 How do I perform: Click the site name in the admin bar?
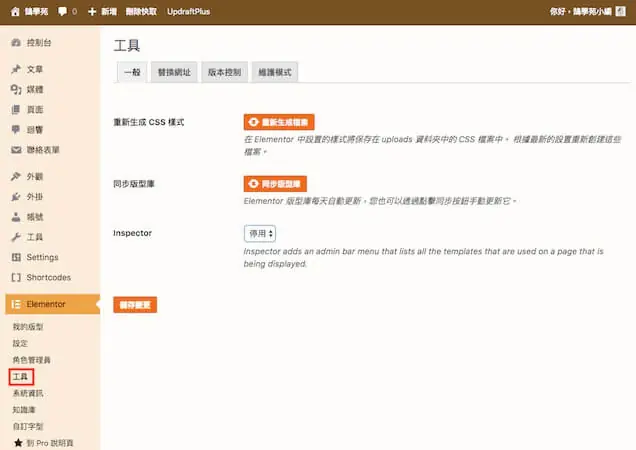tap(36, 11)
